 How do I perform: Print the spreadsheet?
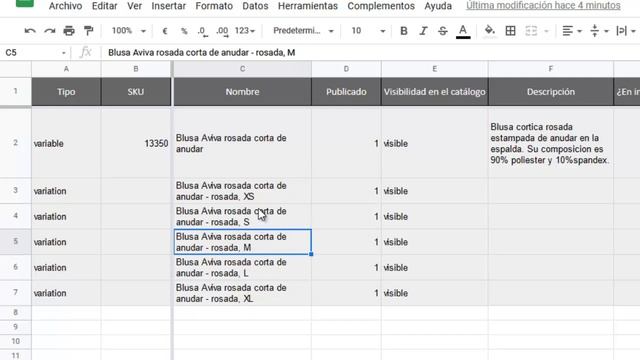pos(69,31)
